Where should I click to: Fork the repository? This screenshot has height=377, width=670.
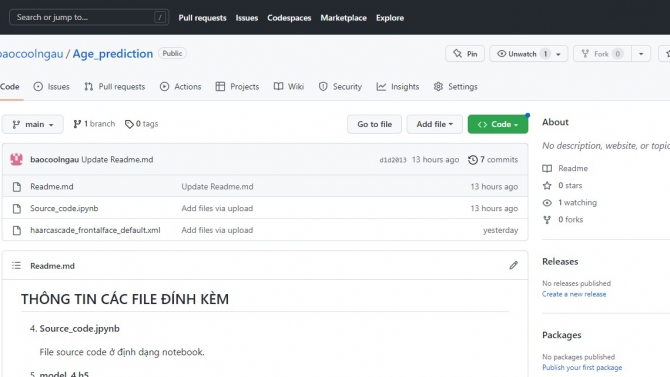[x=602, y=54]
